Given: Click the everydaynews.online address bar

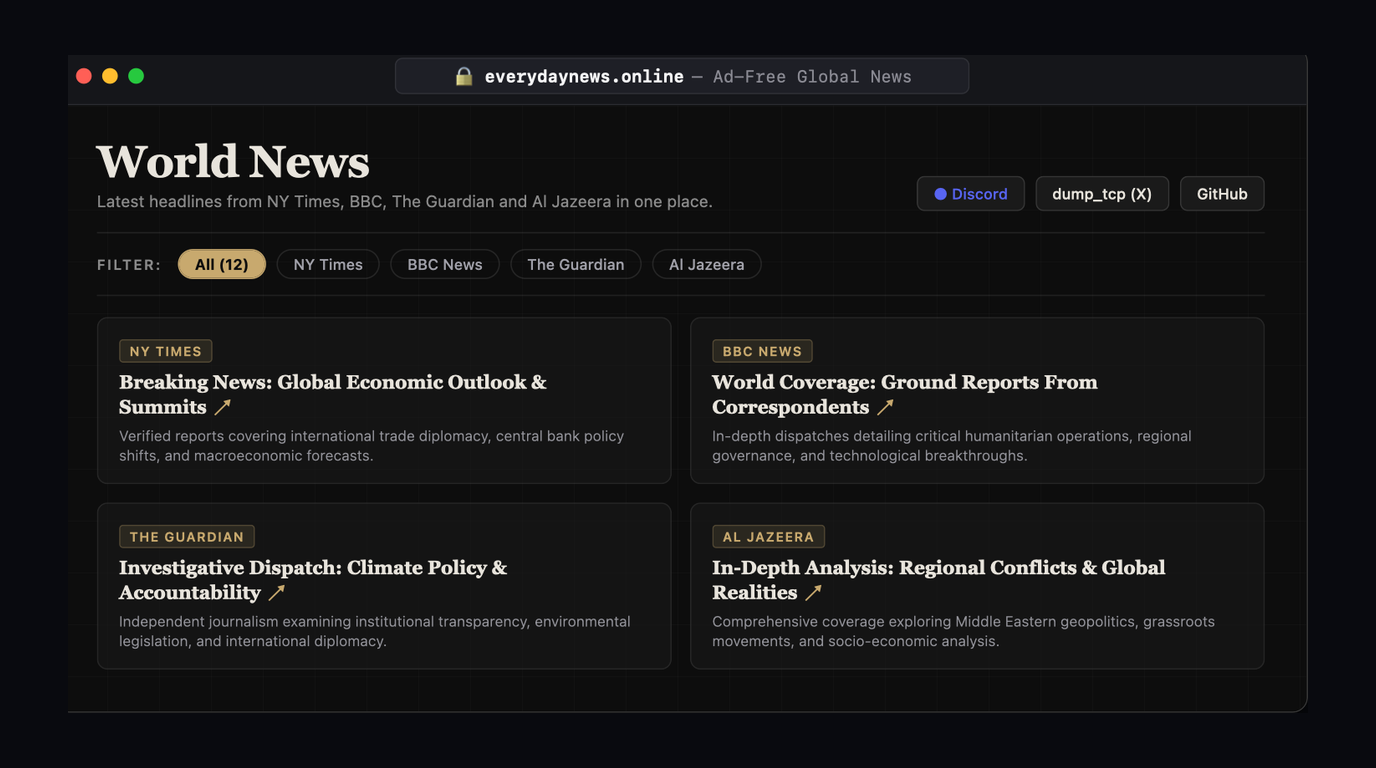Looking at the screenshot, I should pyautogui.click(x=682, y=76).
